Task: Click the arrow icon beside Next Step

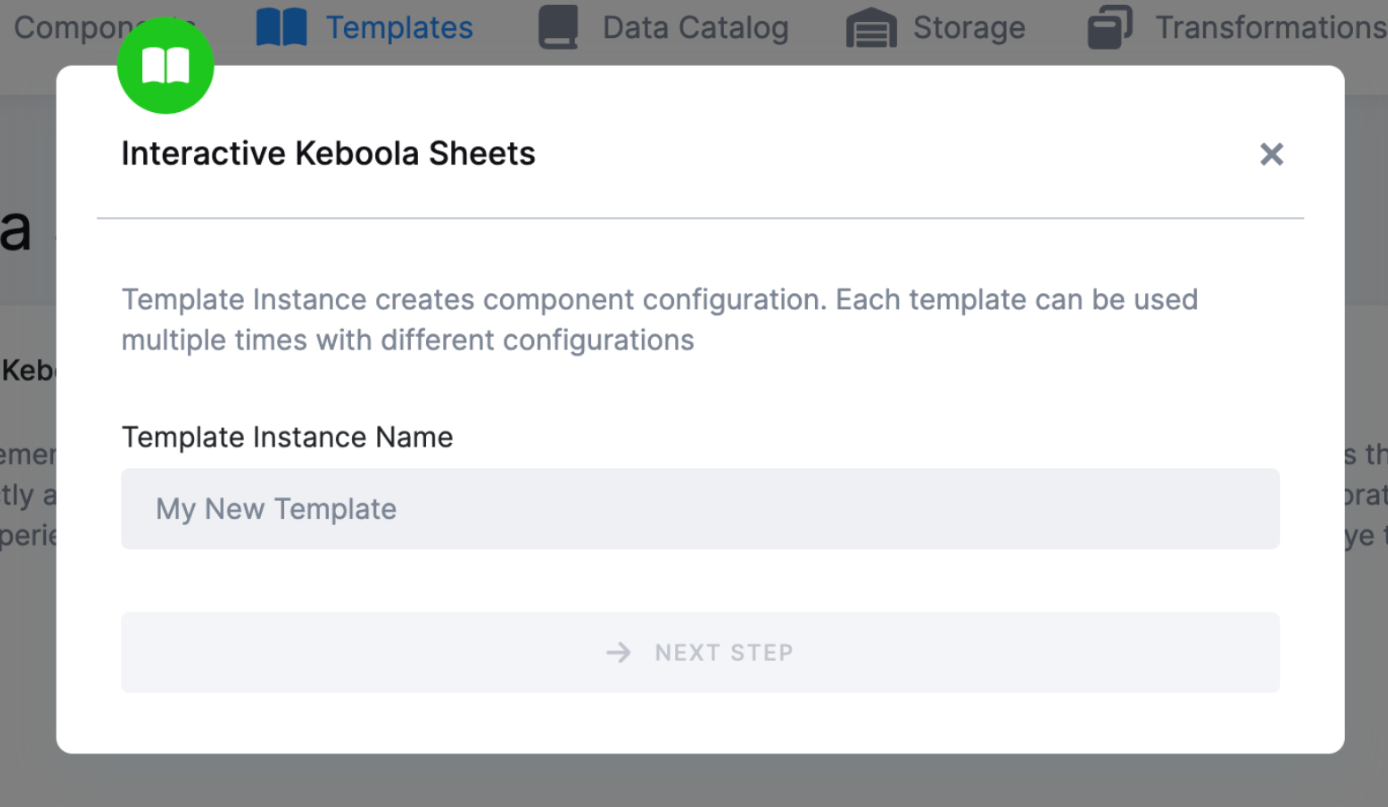Action: (x=619, y=653)
